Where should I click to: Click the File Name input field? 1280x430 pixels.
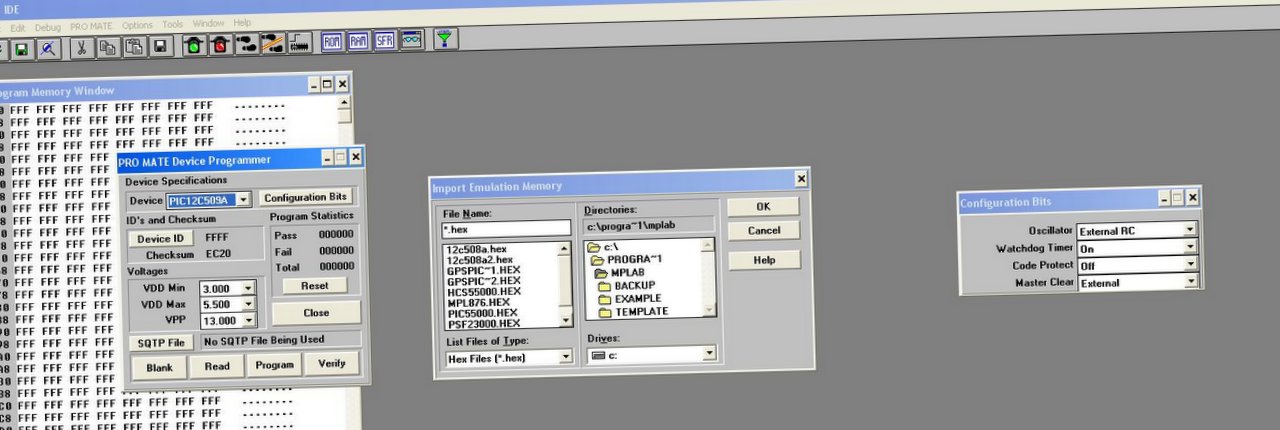pos(506,229)
